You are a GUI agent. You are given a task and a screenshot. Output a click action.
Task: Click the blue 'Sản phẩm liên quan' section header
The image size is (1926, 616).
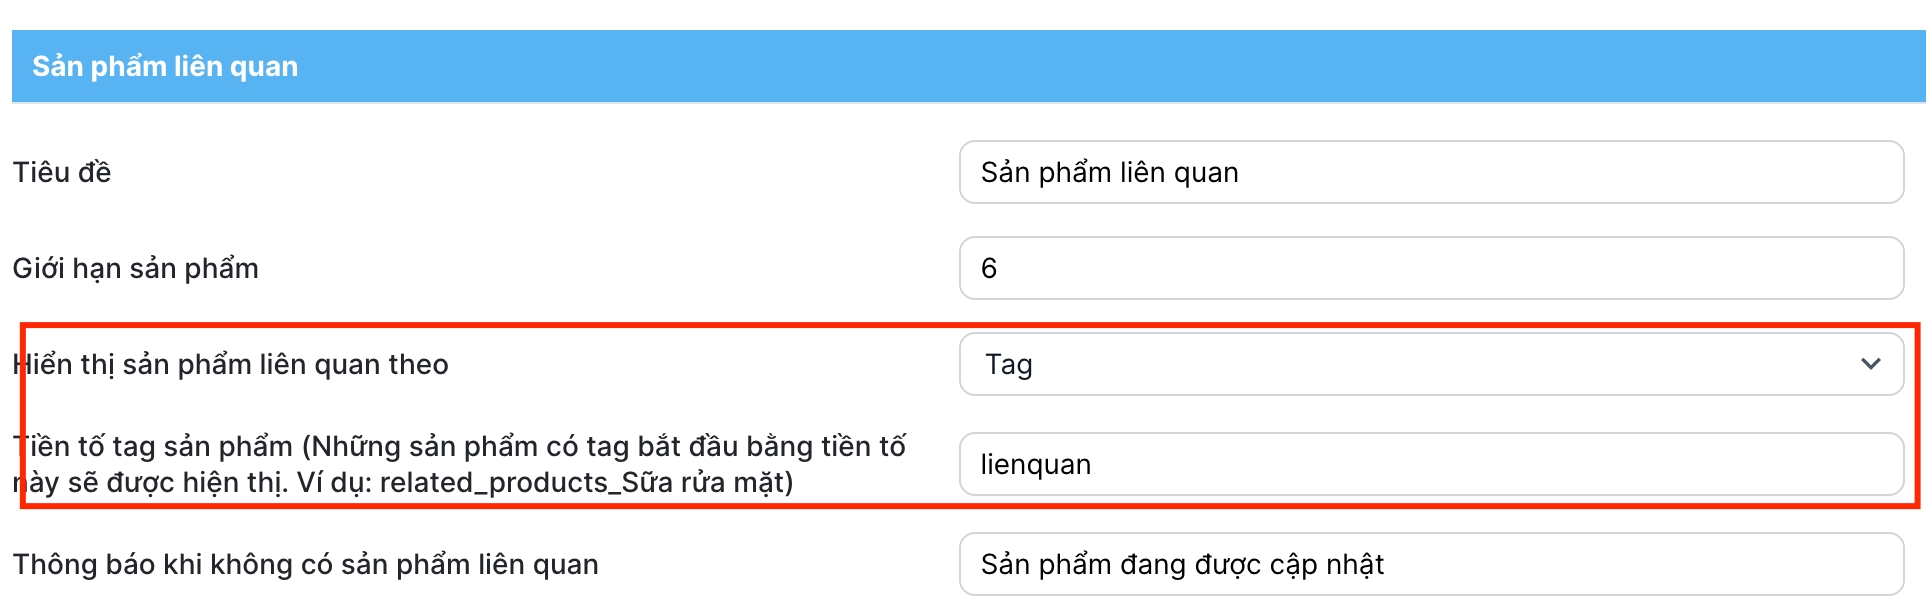[x=165, y=66]
